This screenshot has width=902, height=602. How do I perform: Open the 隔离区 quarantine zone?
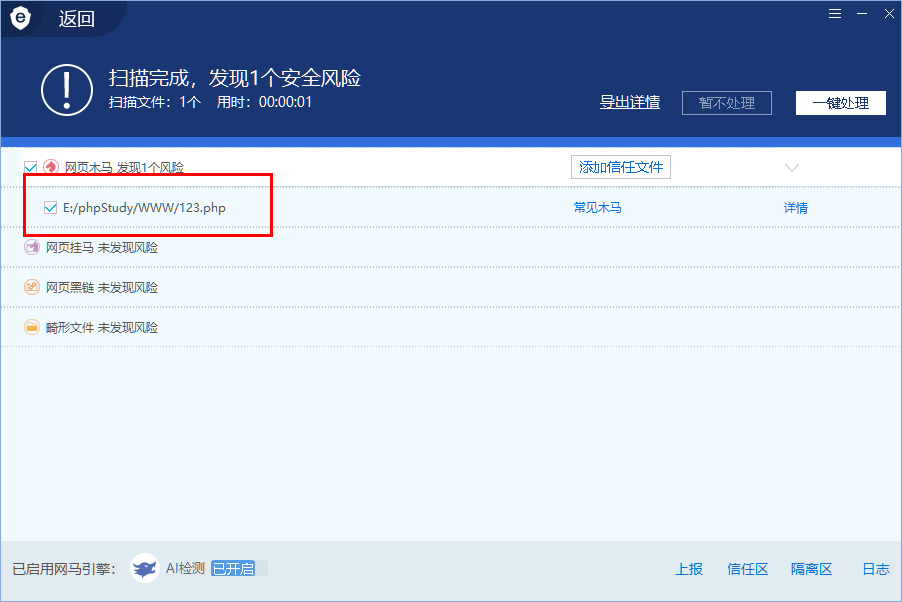(x=811, y=569)
